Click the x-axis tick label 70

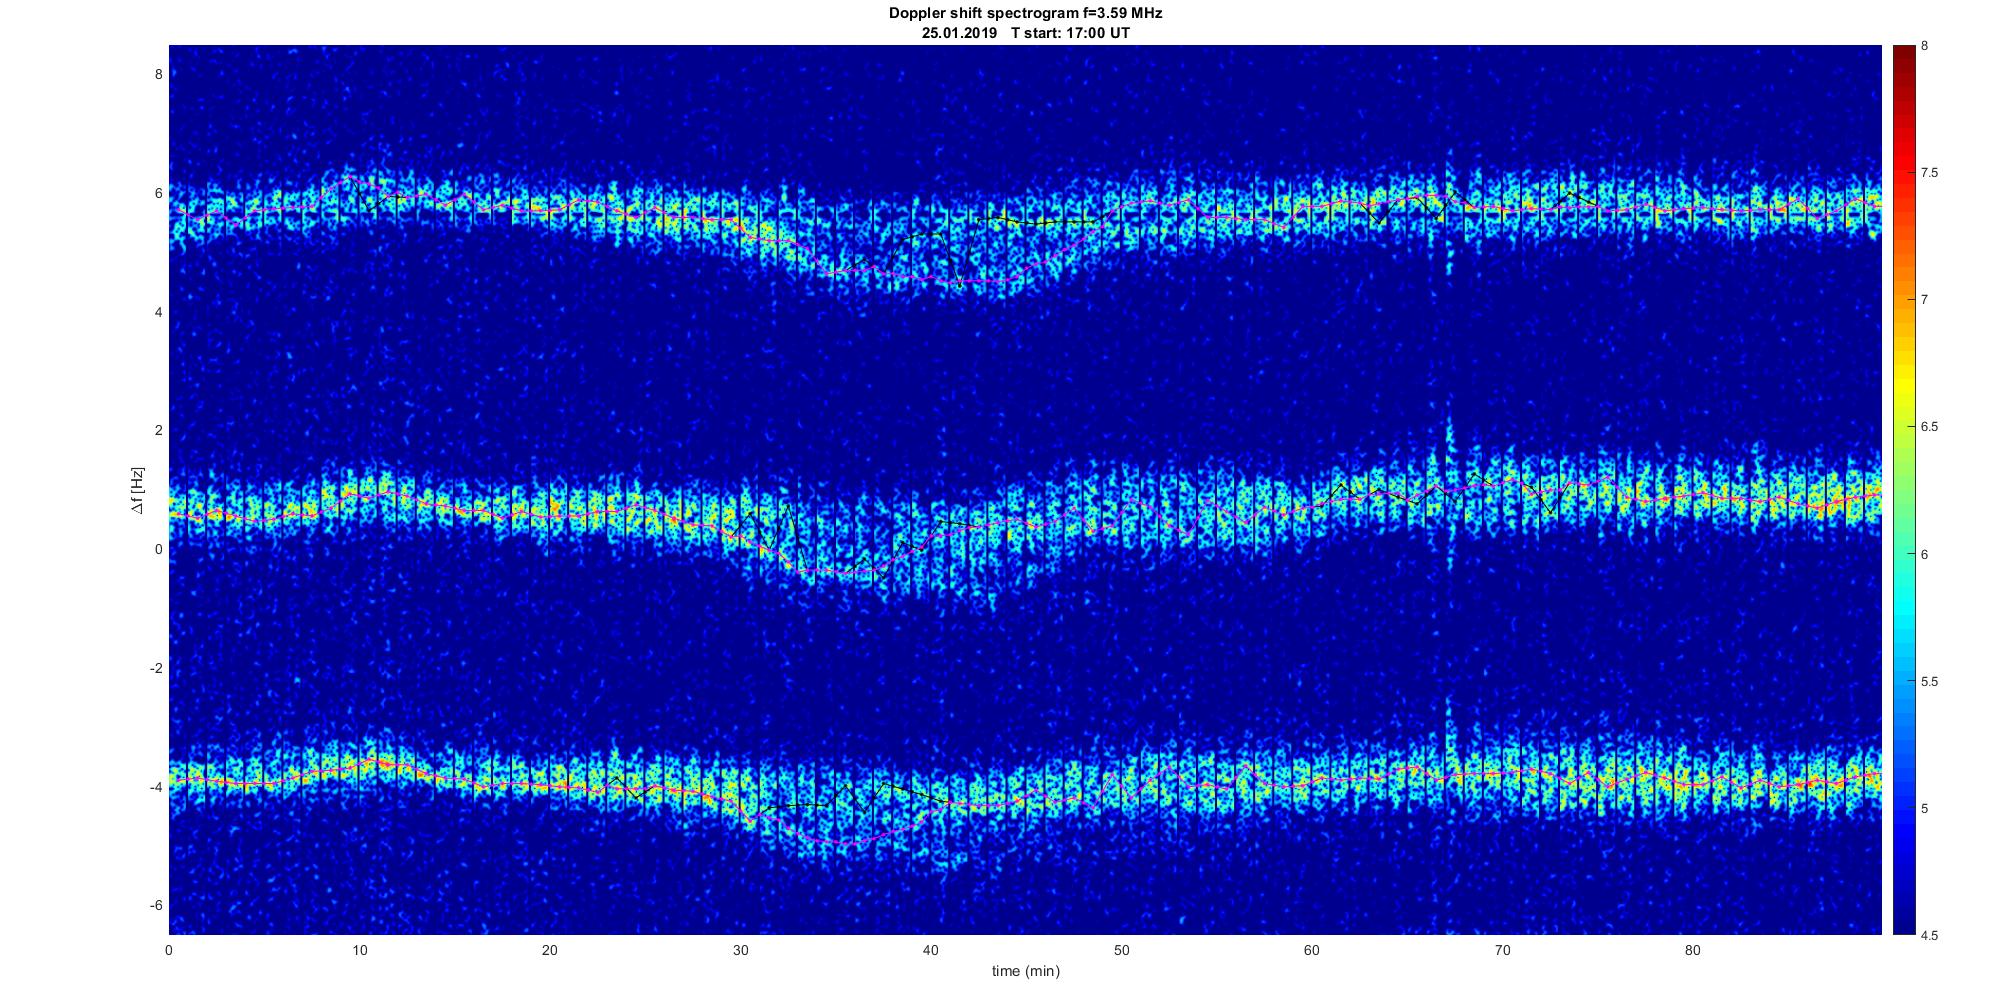coord(1502,950)
